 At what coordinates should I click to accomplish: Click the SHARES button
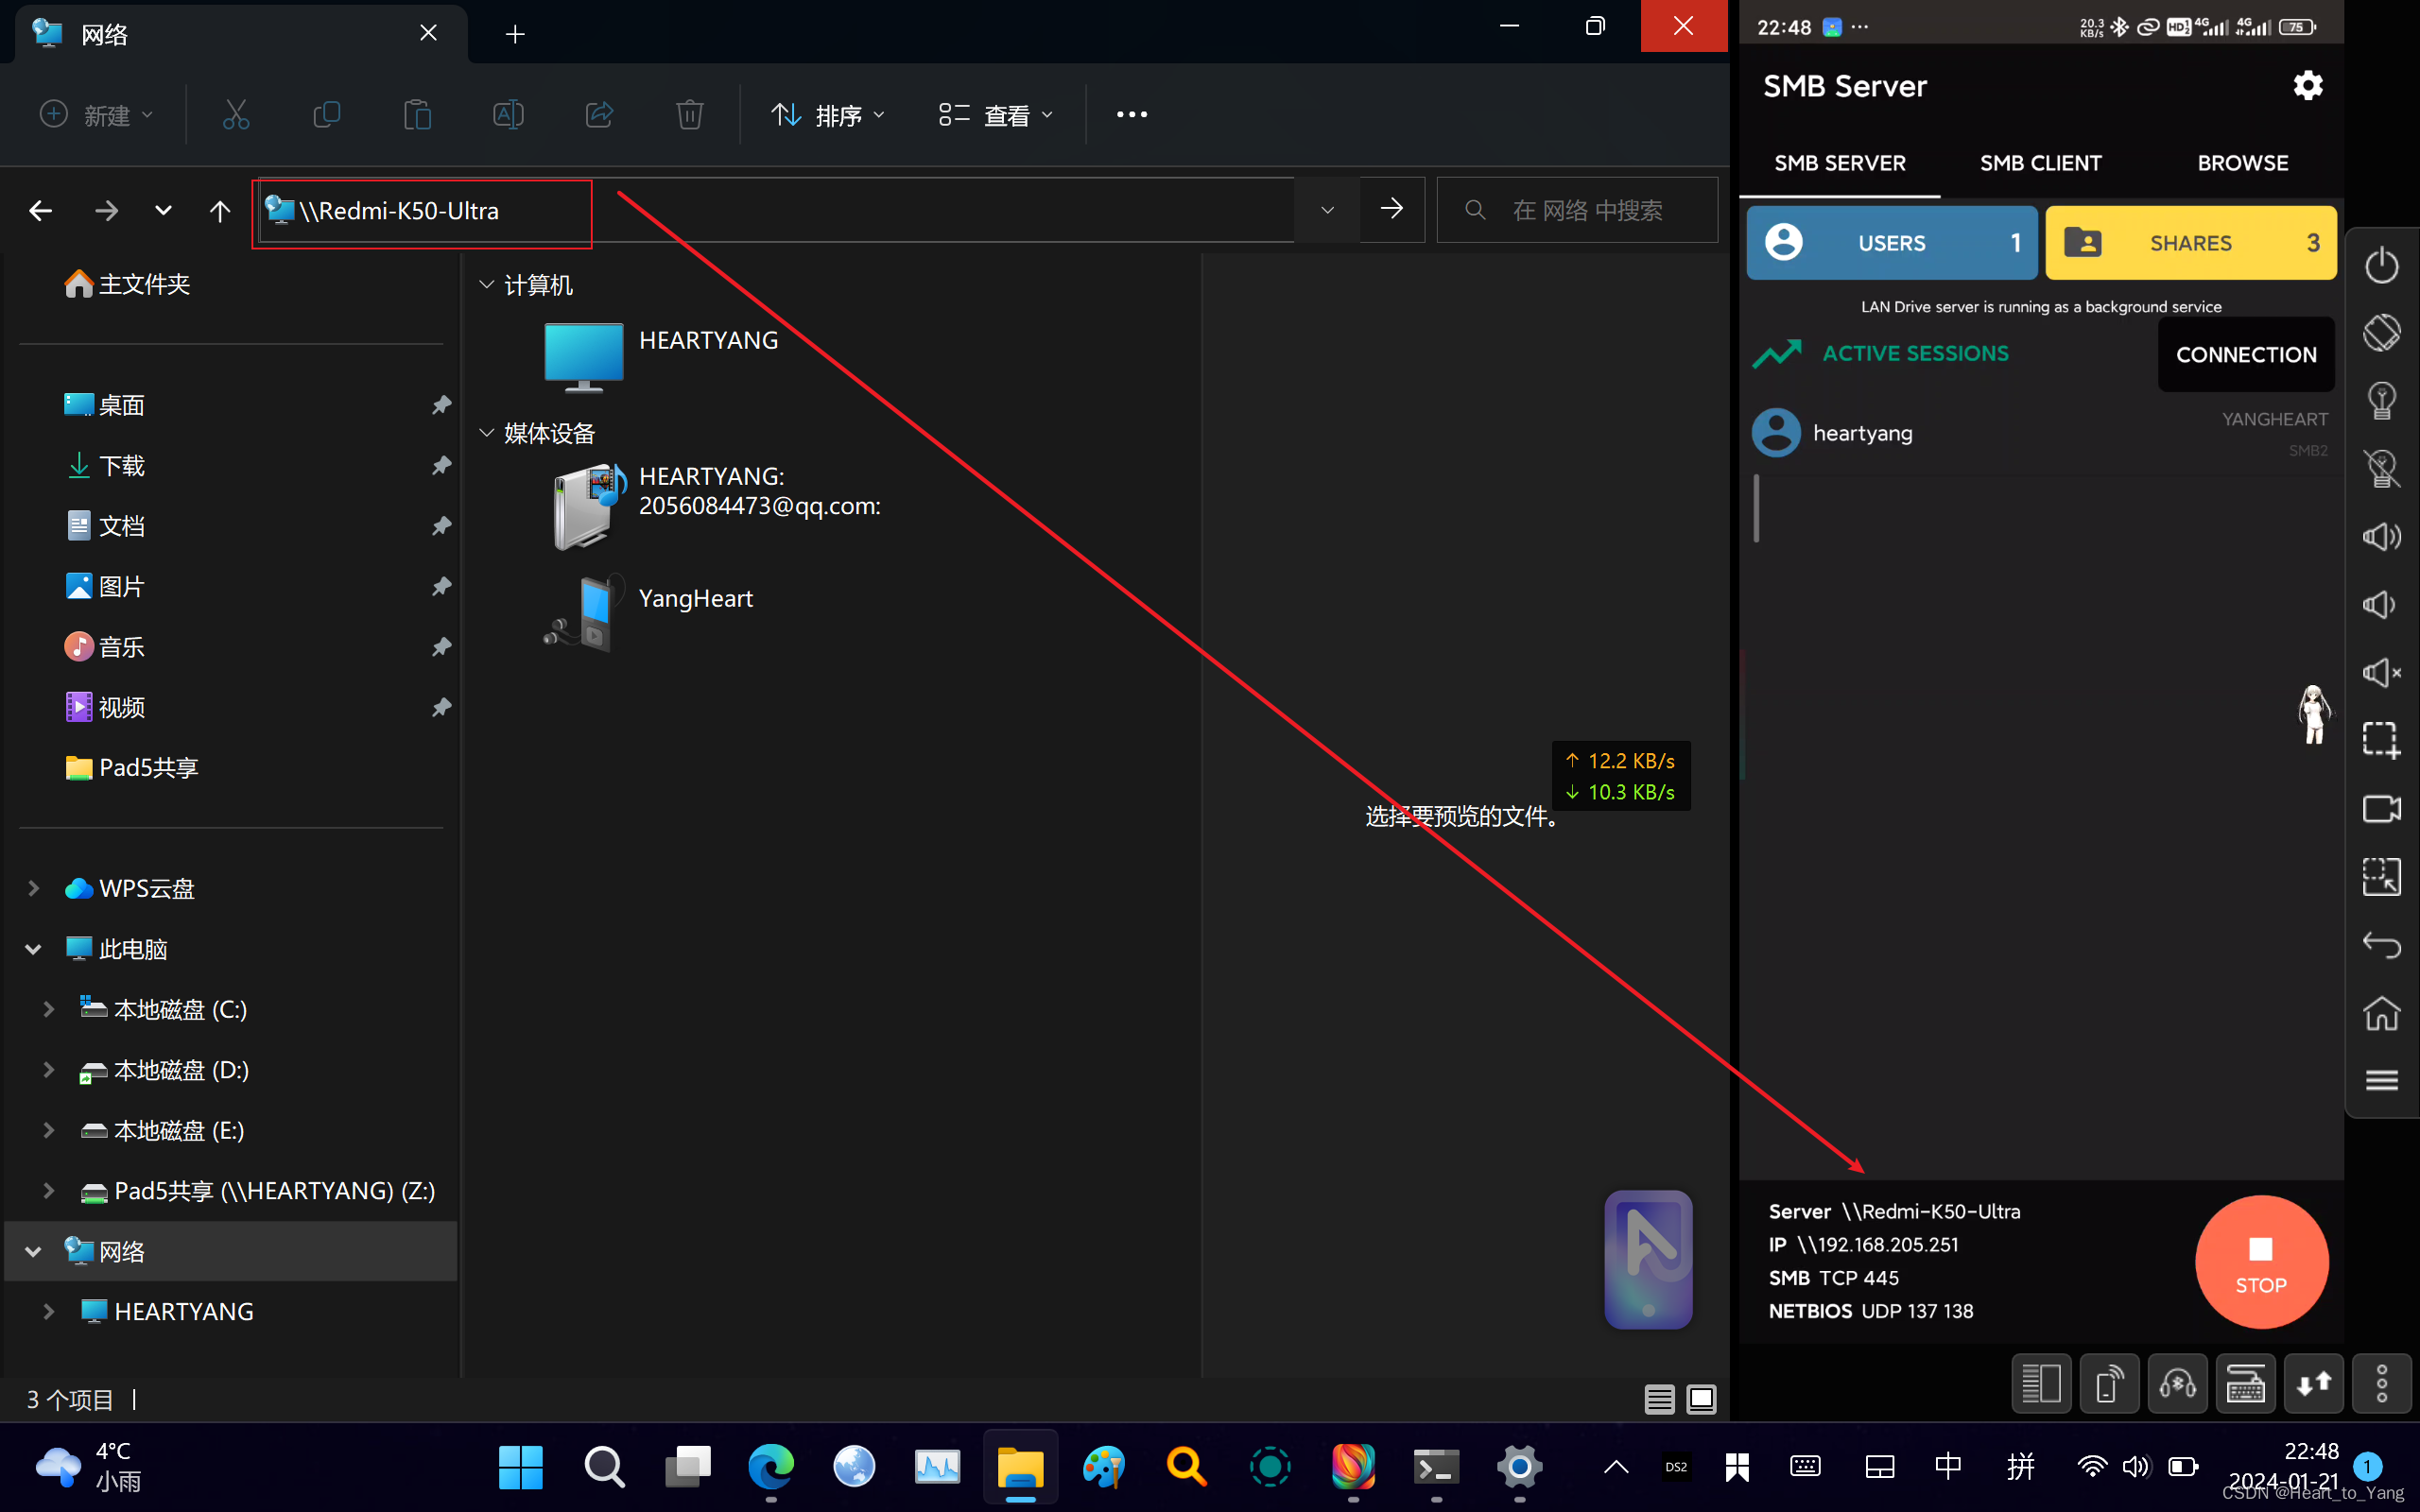click(x=2190, y=243)
